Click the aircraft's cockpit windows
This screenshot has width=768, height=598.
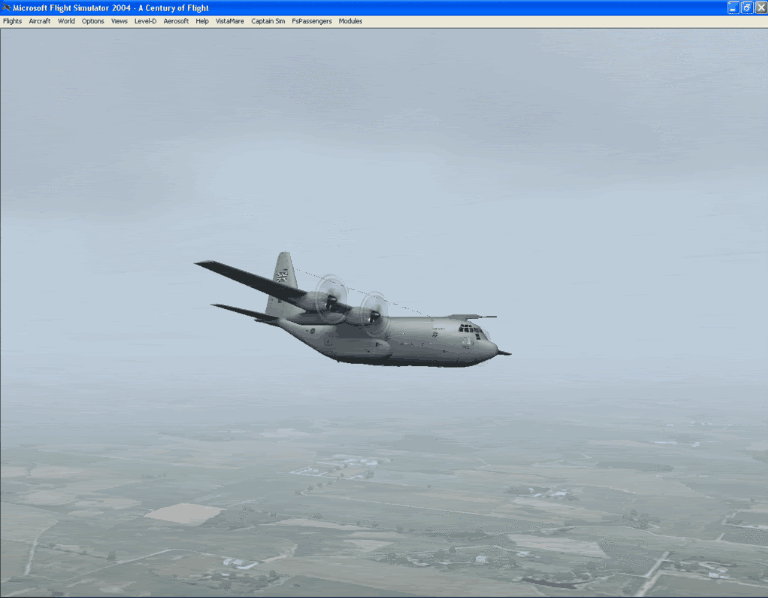[470, 328]
